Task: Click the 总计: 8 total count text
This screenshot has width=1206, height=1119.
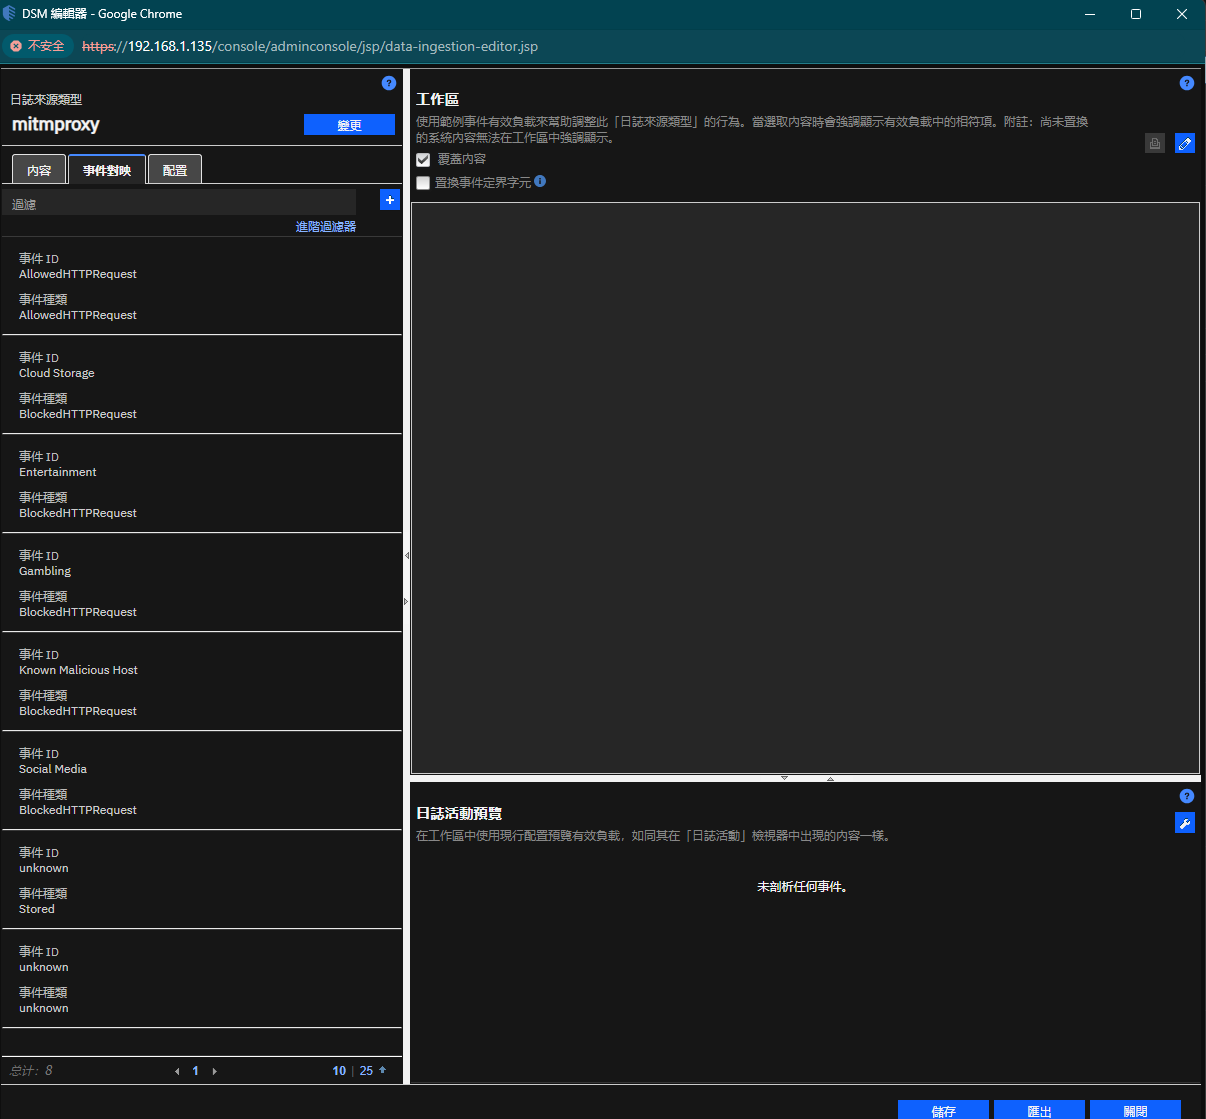Action: point(31,1071)
